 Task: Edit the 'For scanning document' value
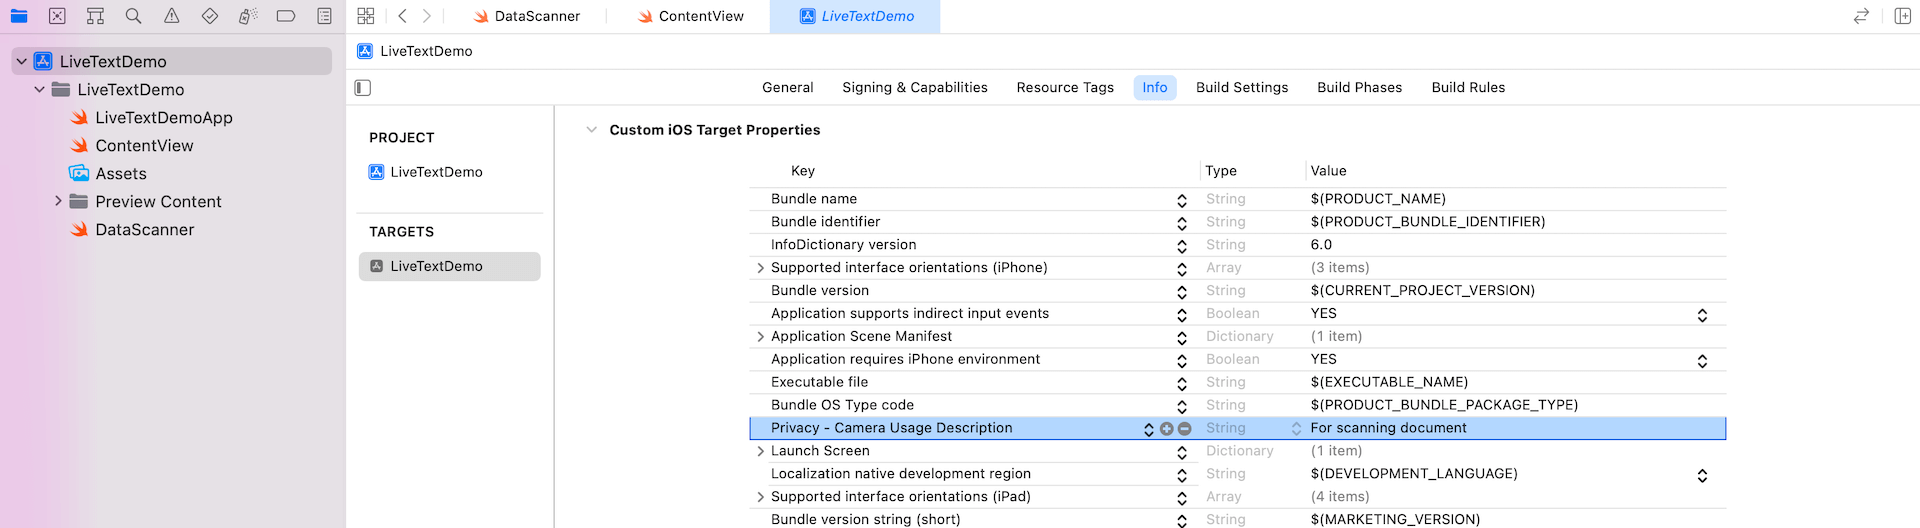1389,429
